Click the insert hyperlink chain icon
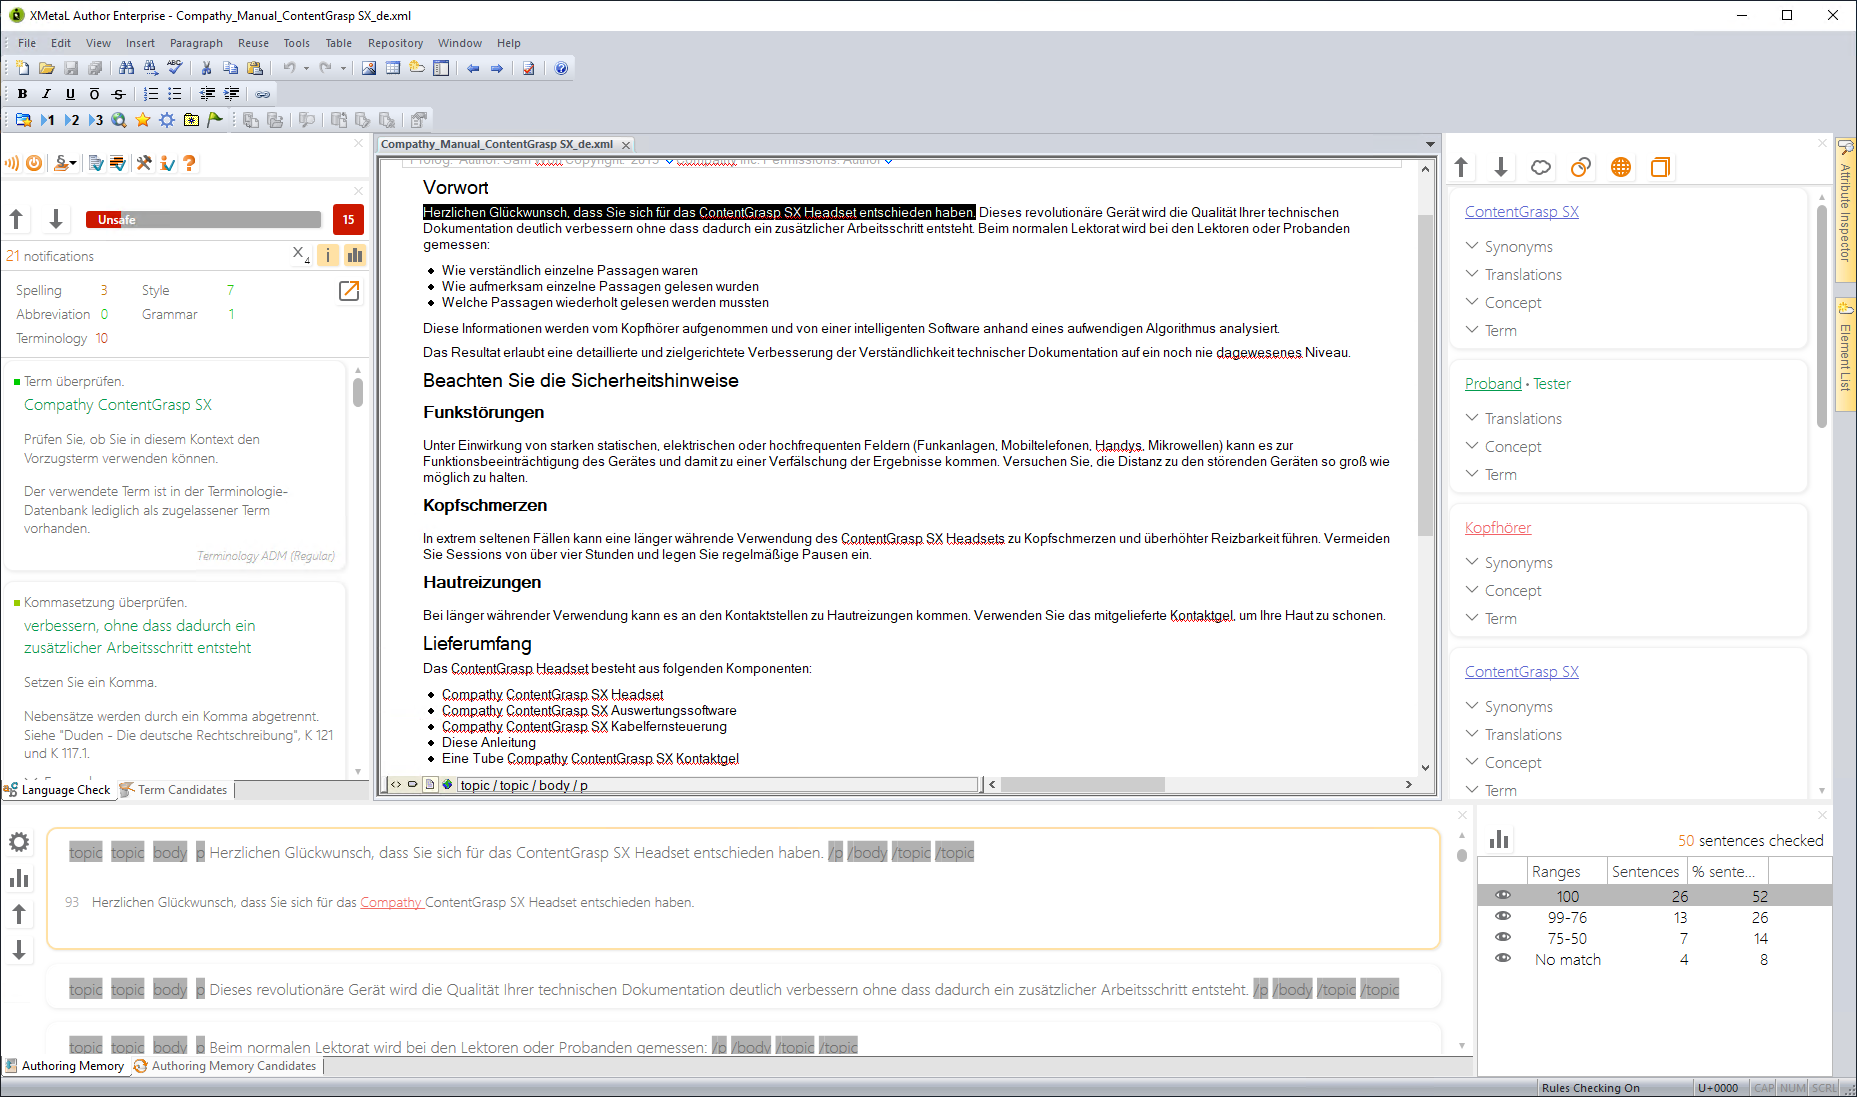1857x1097 pixels. pyautogui.click(x=263, y=94)
